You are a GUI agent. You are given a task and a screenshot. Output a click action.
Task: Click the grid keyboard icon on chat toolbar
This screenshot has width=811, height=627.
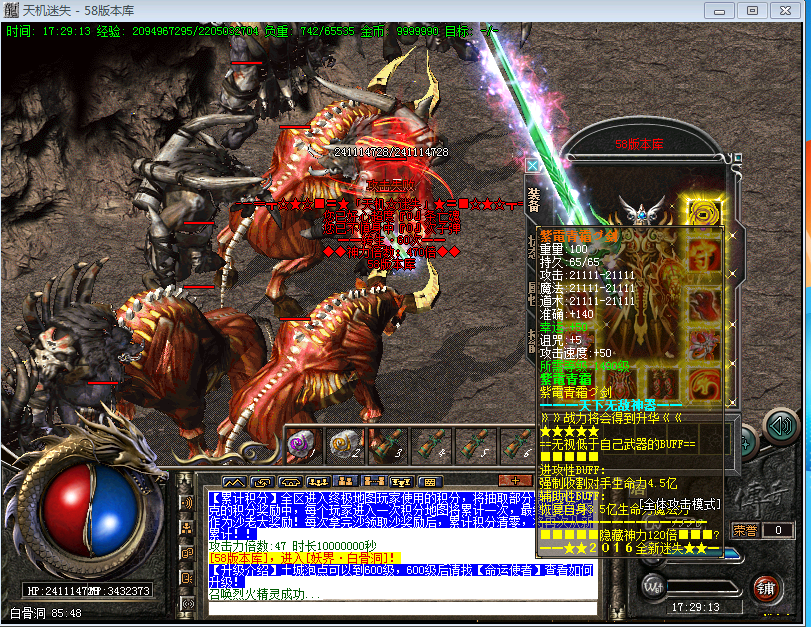pos(430,482)
